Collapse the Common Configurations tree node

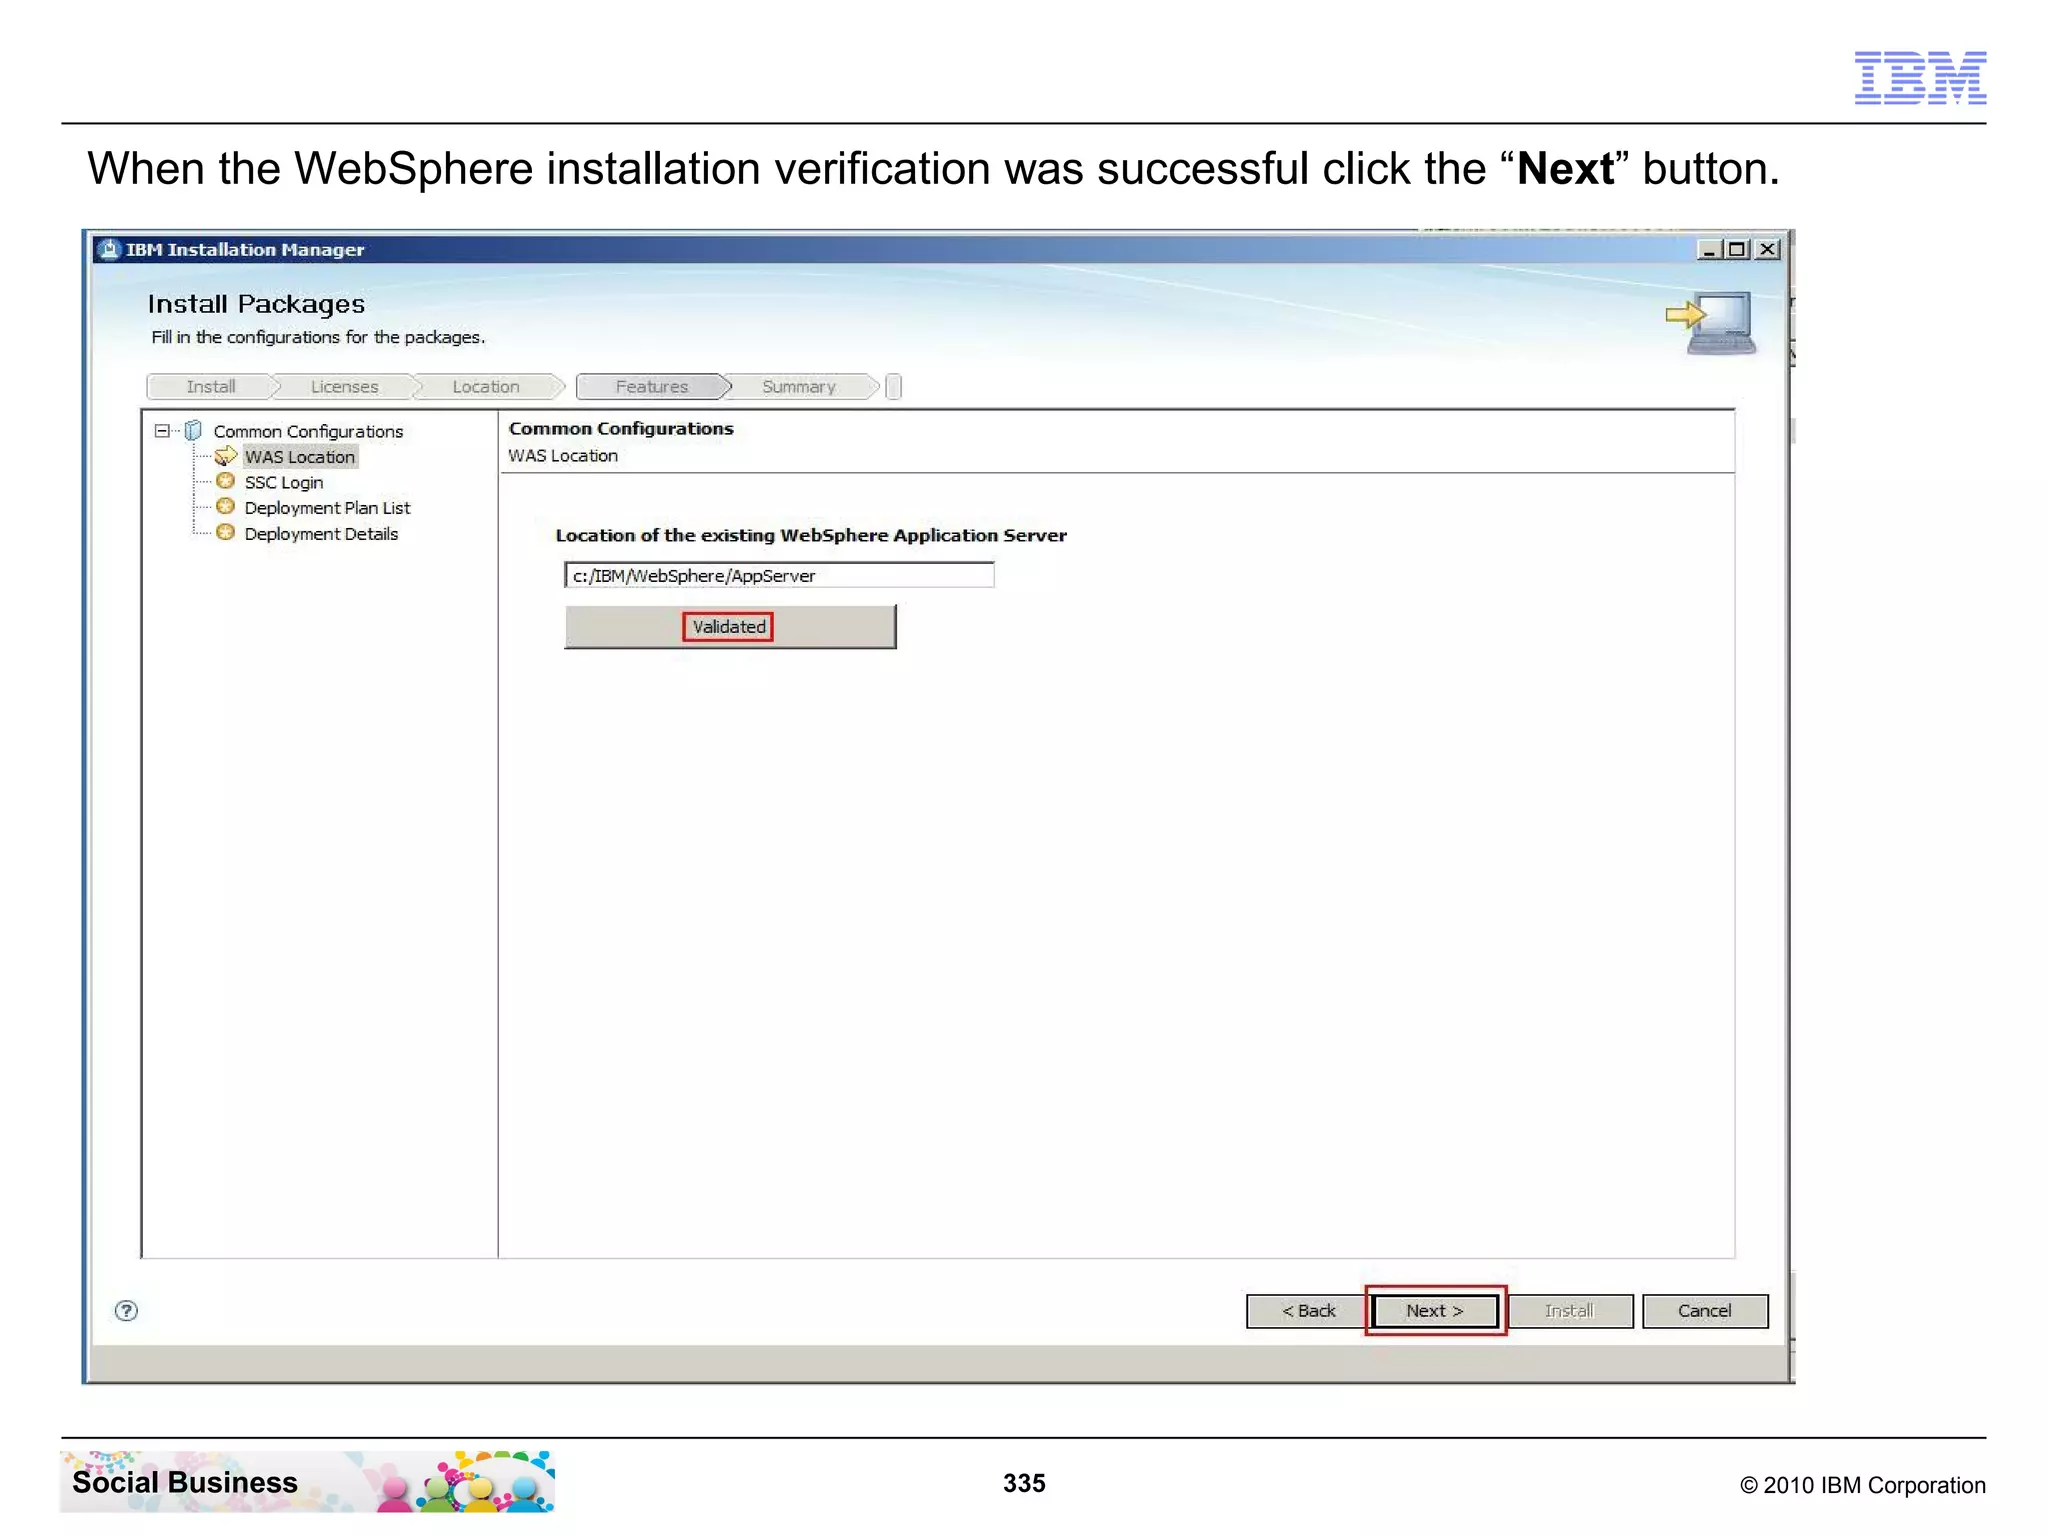point(162,431)
